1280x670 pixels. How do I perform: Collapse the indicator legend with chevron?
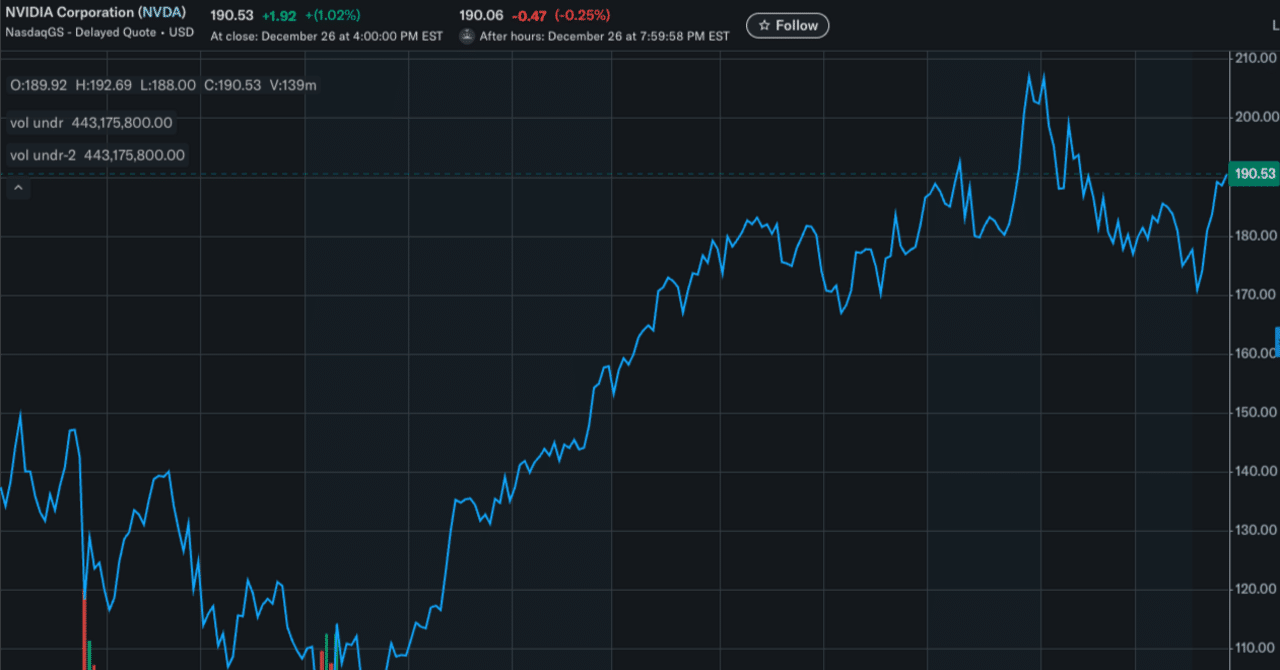click(x=18, y=187)
